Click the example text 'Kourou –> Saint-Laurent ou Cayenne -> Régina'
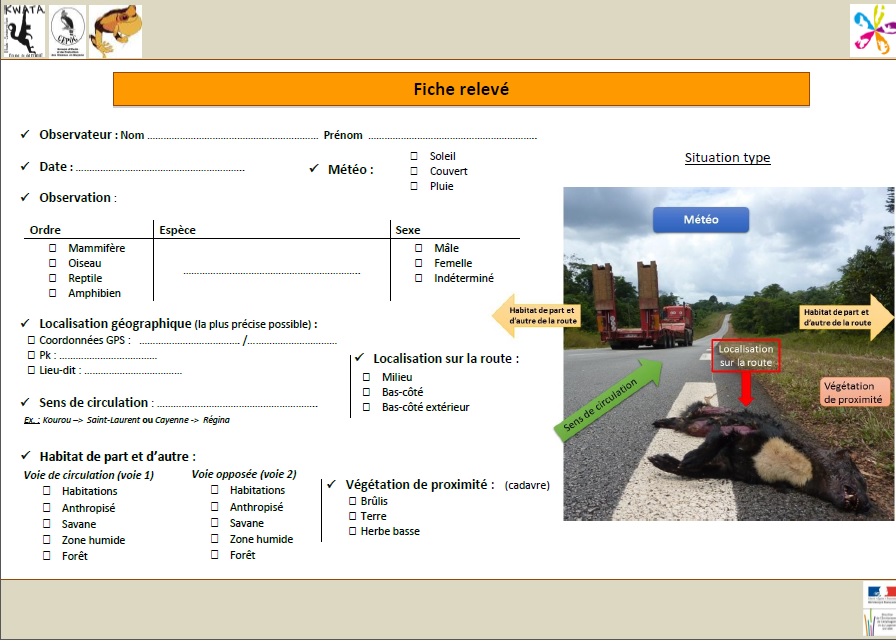The height and width of the screenshot is (644, 896). click(x=136, y=419)
